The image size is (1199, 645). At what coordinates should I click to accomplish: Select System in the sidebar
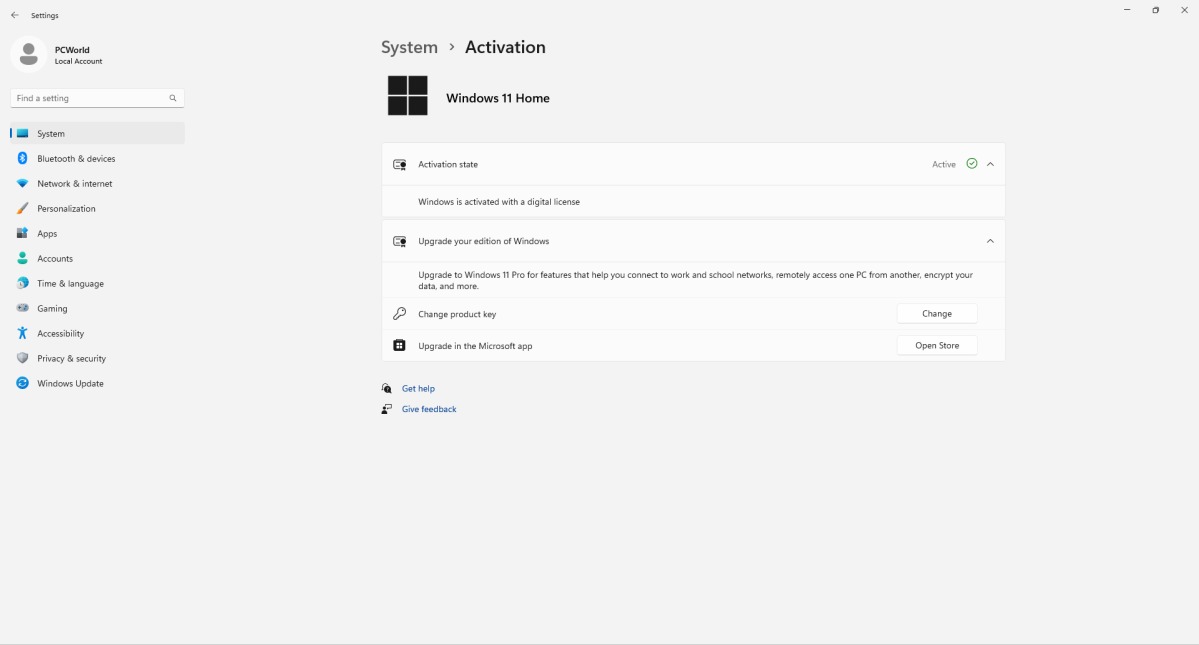click(x=51, y=134)
